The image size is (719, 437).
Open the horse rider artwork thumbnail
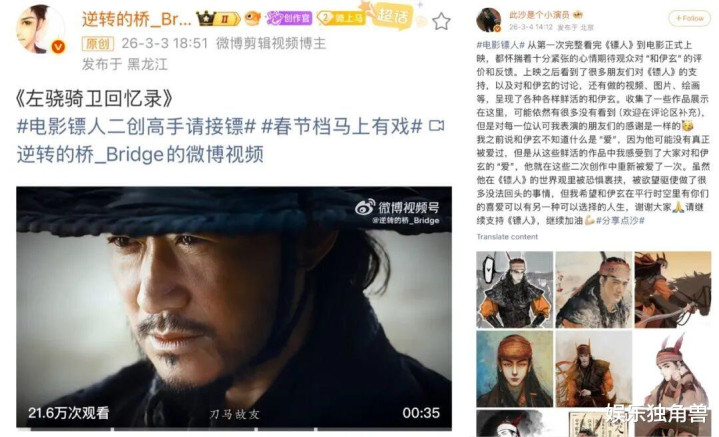coord(673,289)
